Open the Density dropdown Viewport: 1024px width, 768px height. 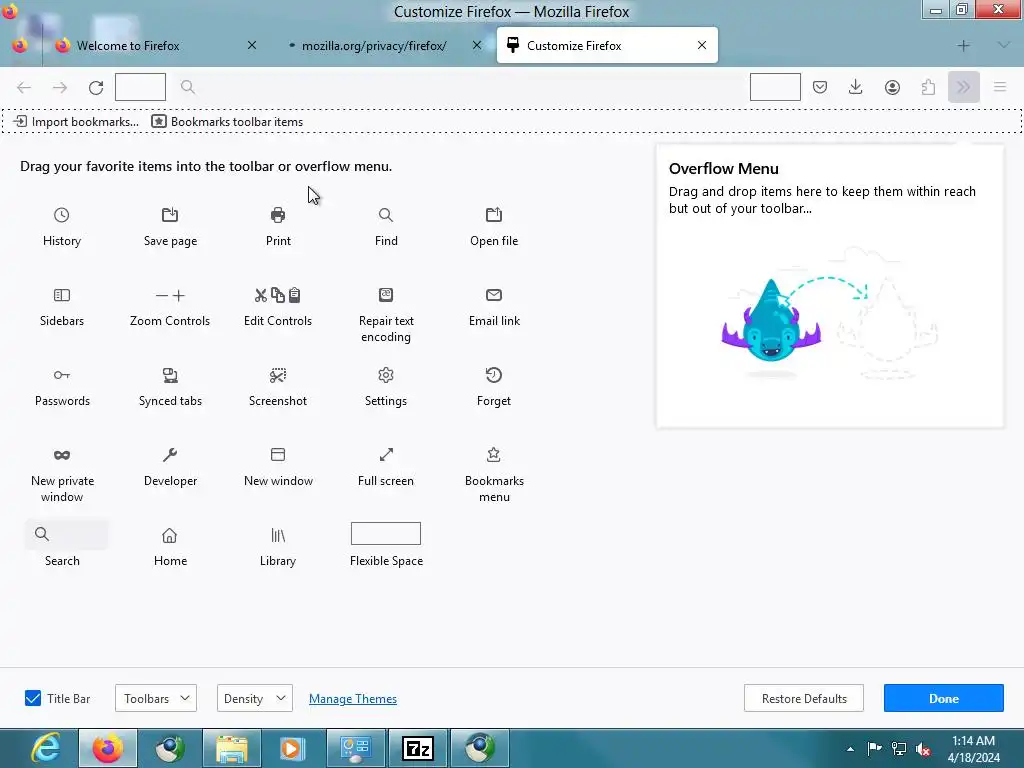(x=254, y=698)
